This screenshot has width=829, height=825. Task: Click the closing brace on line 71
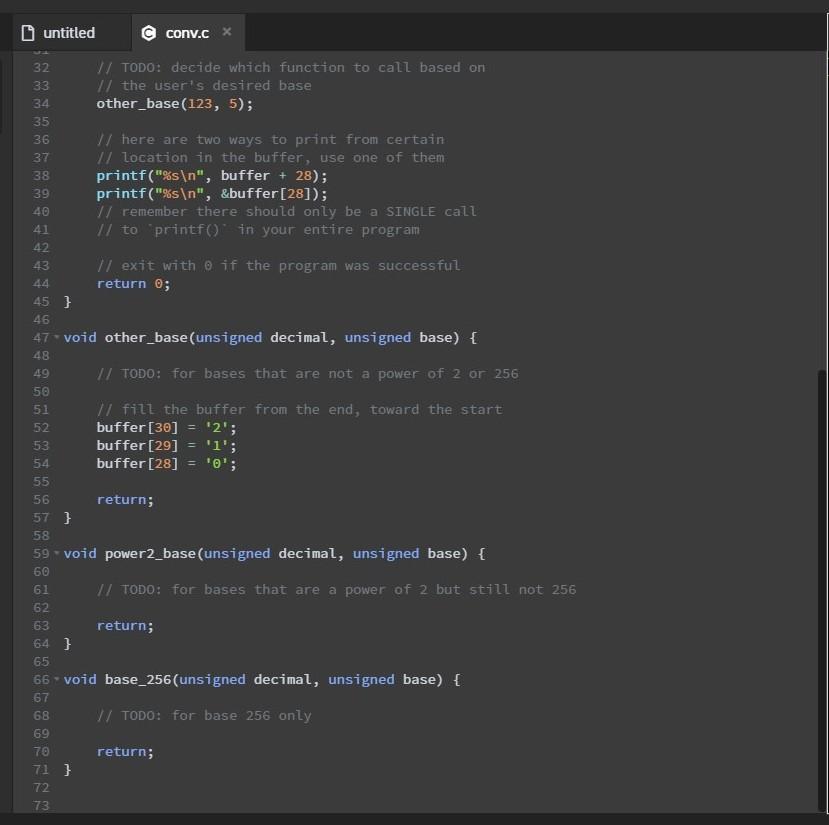tap(67, 769)
